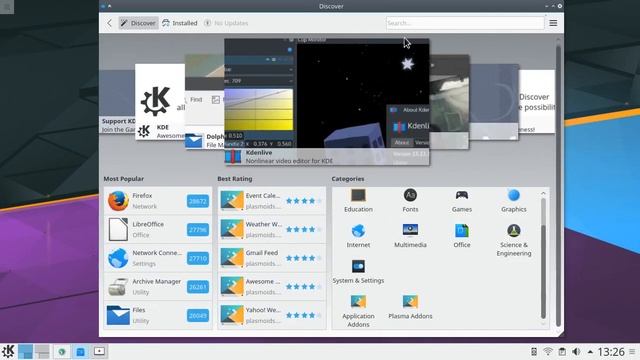This screenshot has width=640, height=360.
Task: Open the KDE application launcher
Action: tap(8, 351)
